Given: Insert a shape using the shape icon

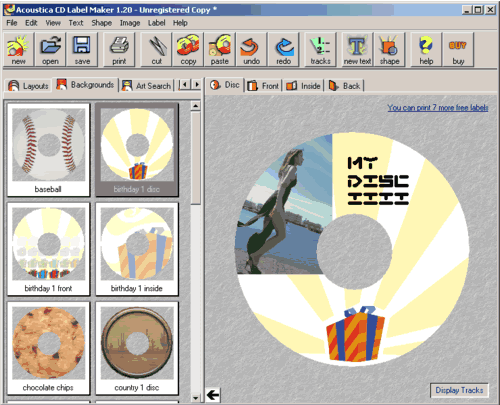Looking at the screenshot, I should click(x=389, y=49).
